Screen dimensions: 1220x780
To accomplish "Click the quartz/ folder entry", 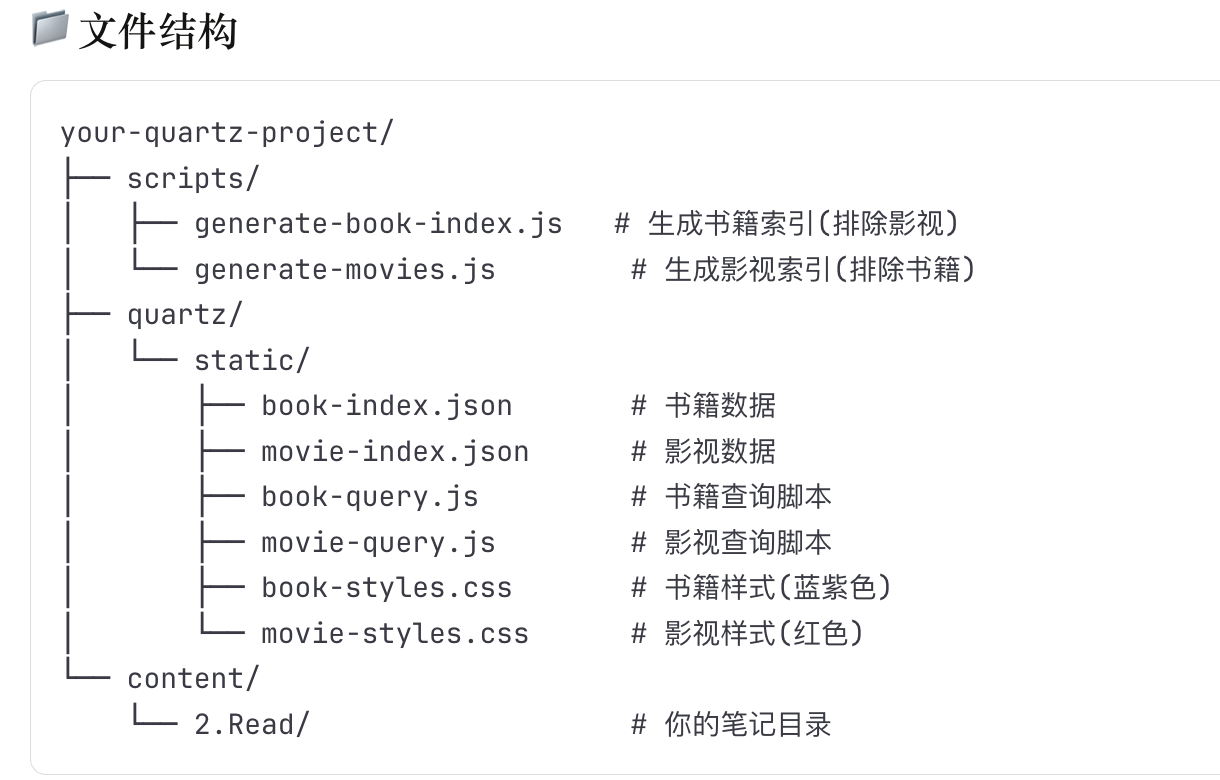I will point(184,315).
